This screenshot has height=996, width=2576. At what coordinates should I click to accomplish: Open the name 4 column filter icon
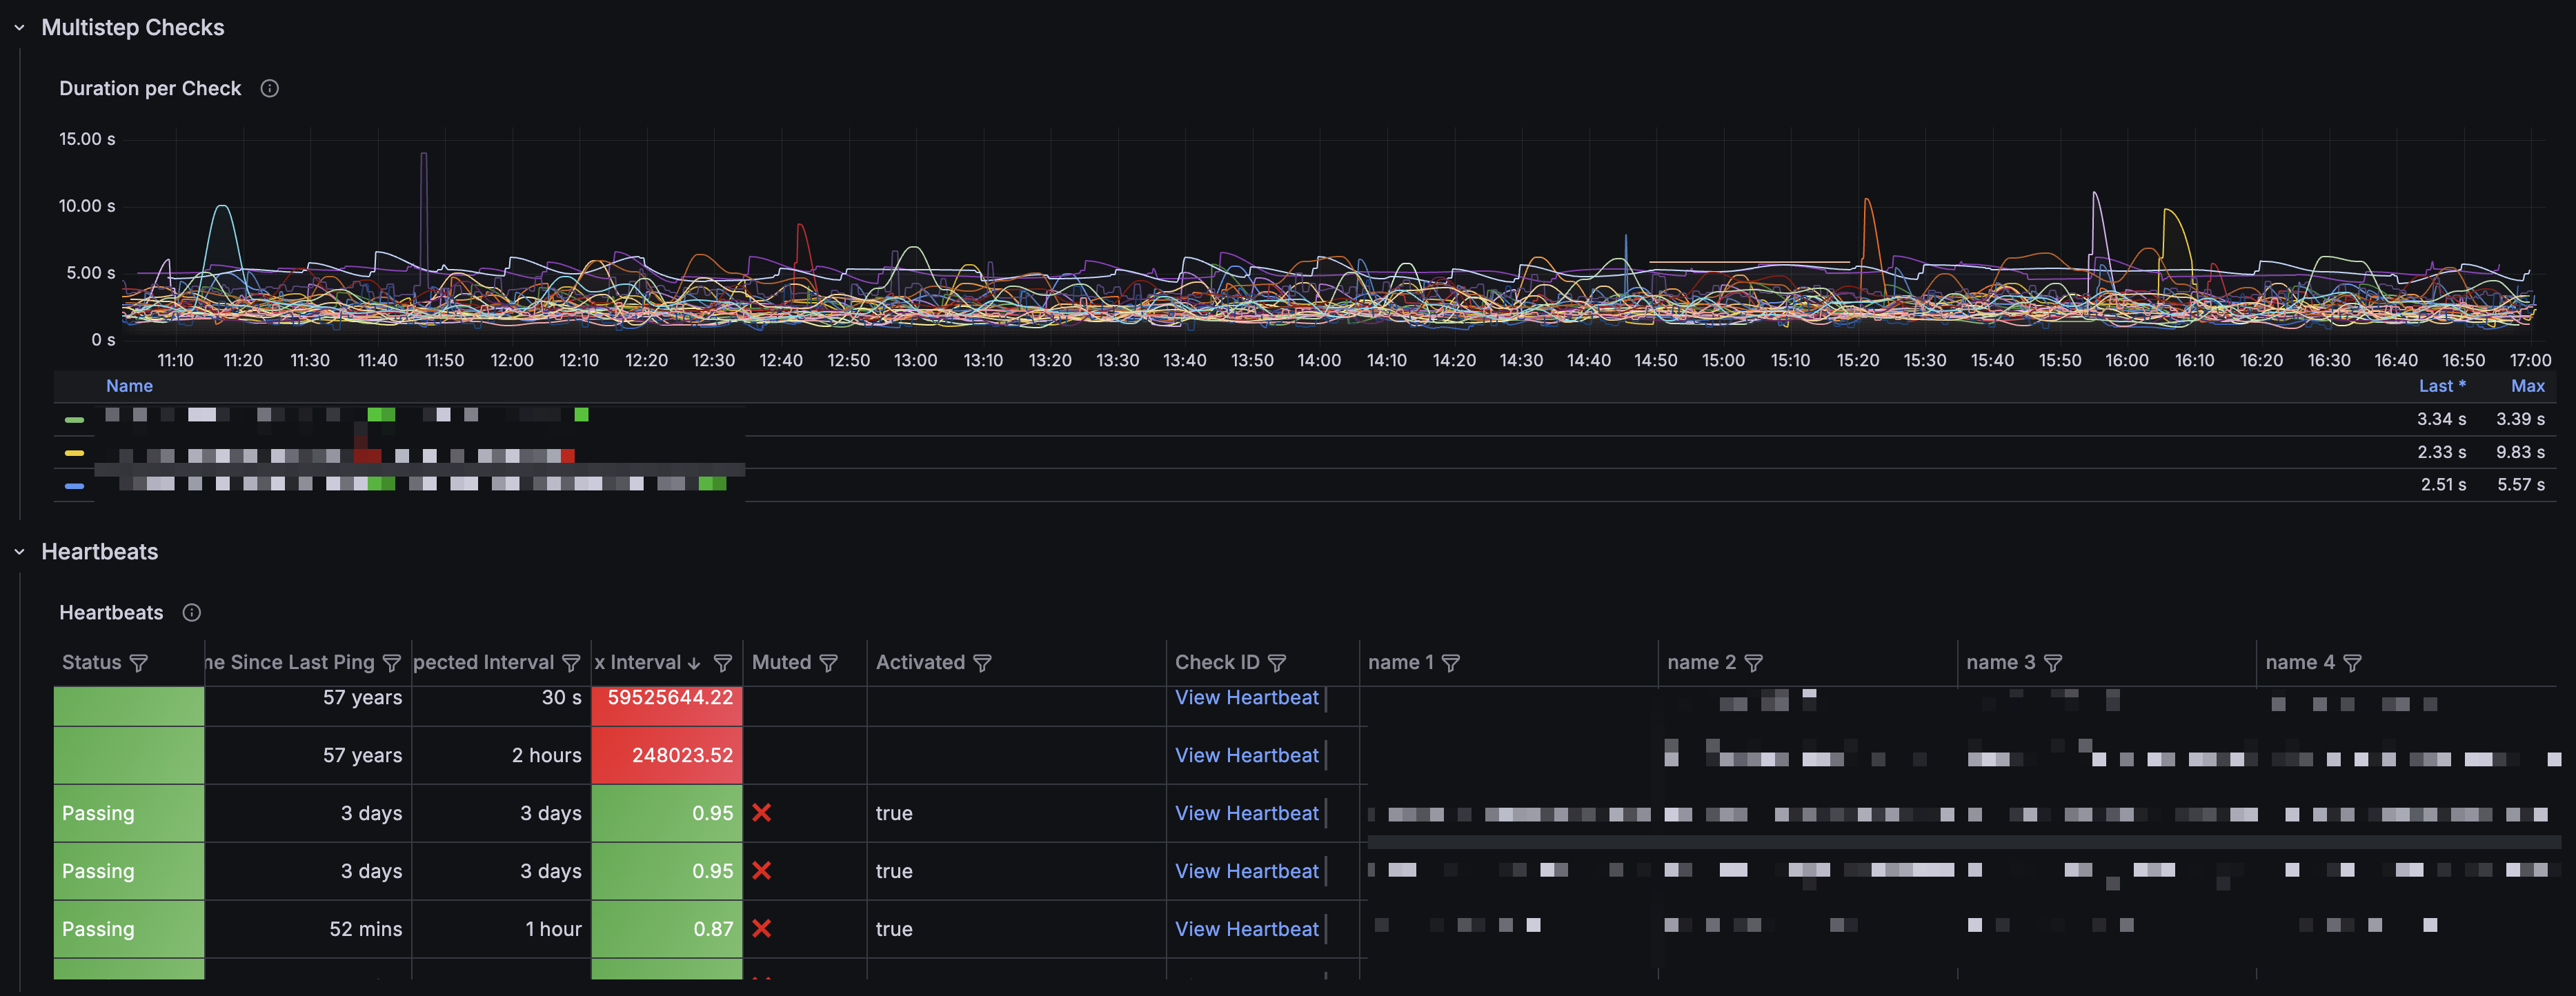point(2353,663)
